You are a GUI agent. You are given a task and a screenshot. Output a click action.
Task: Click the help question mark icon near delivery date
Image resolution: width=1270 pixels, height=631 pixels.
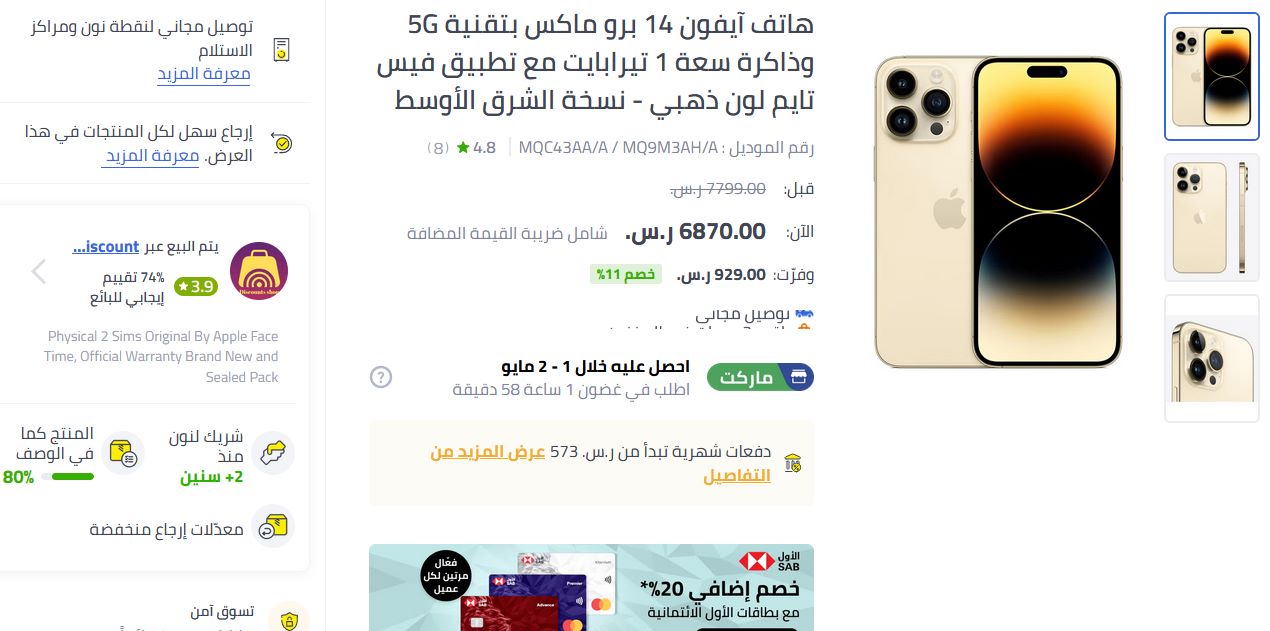click(381, 377)
